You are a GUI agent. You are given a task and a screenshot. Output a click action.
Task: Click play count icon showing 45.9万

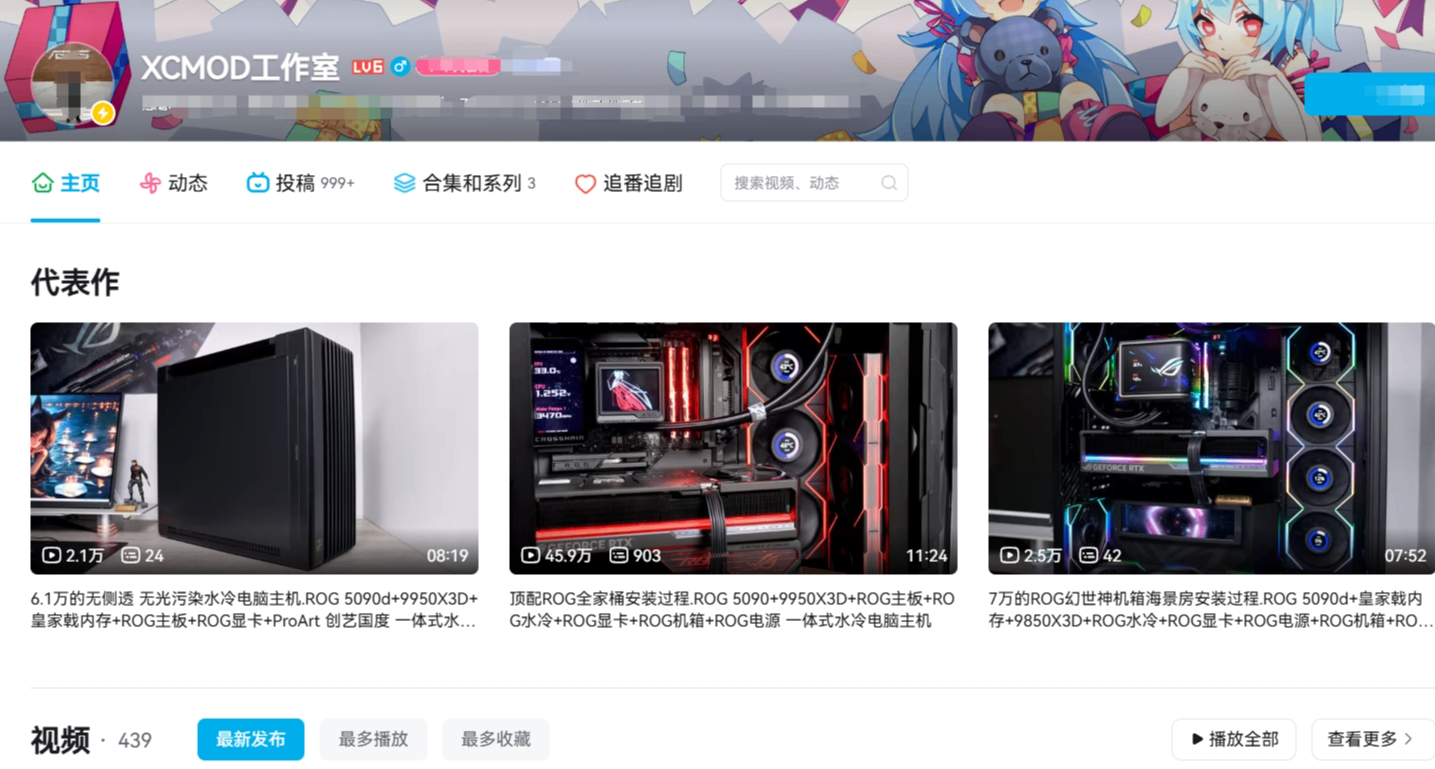click(x=531, y=555)
